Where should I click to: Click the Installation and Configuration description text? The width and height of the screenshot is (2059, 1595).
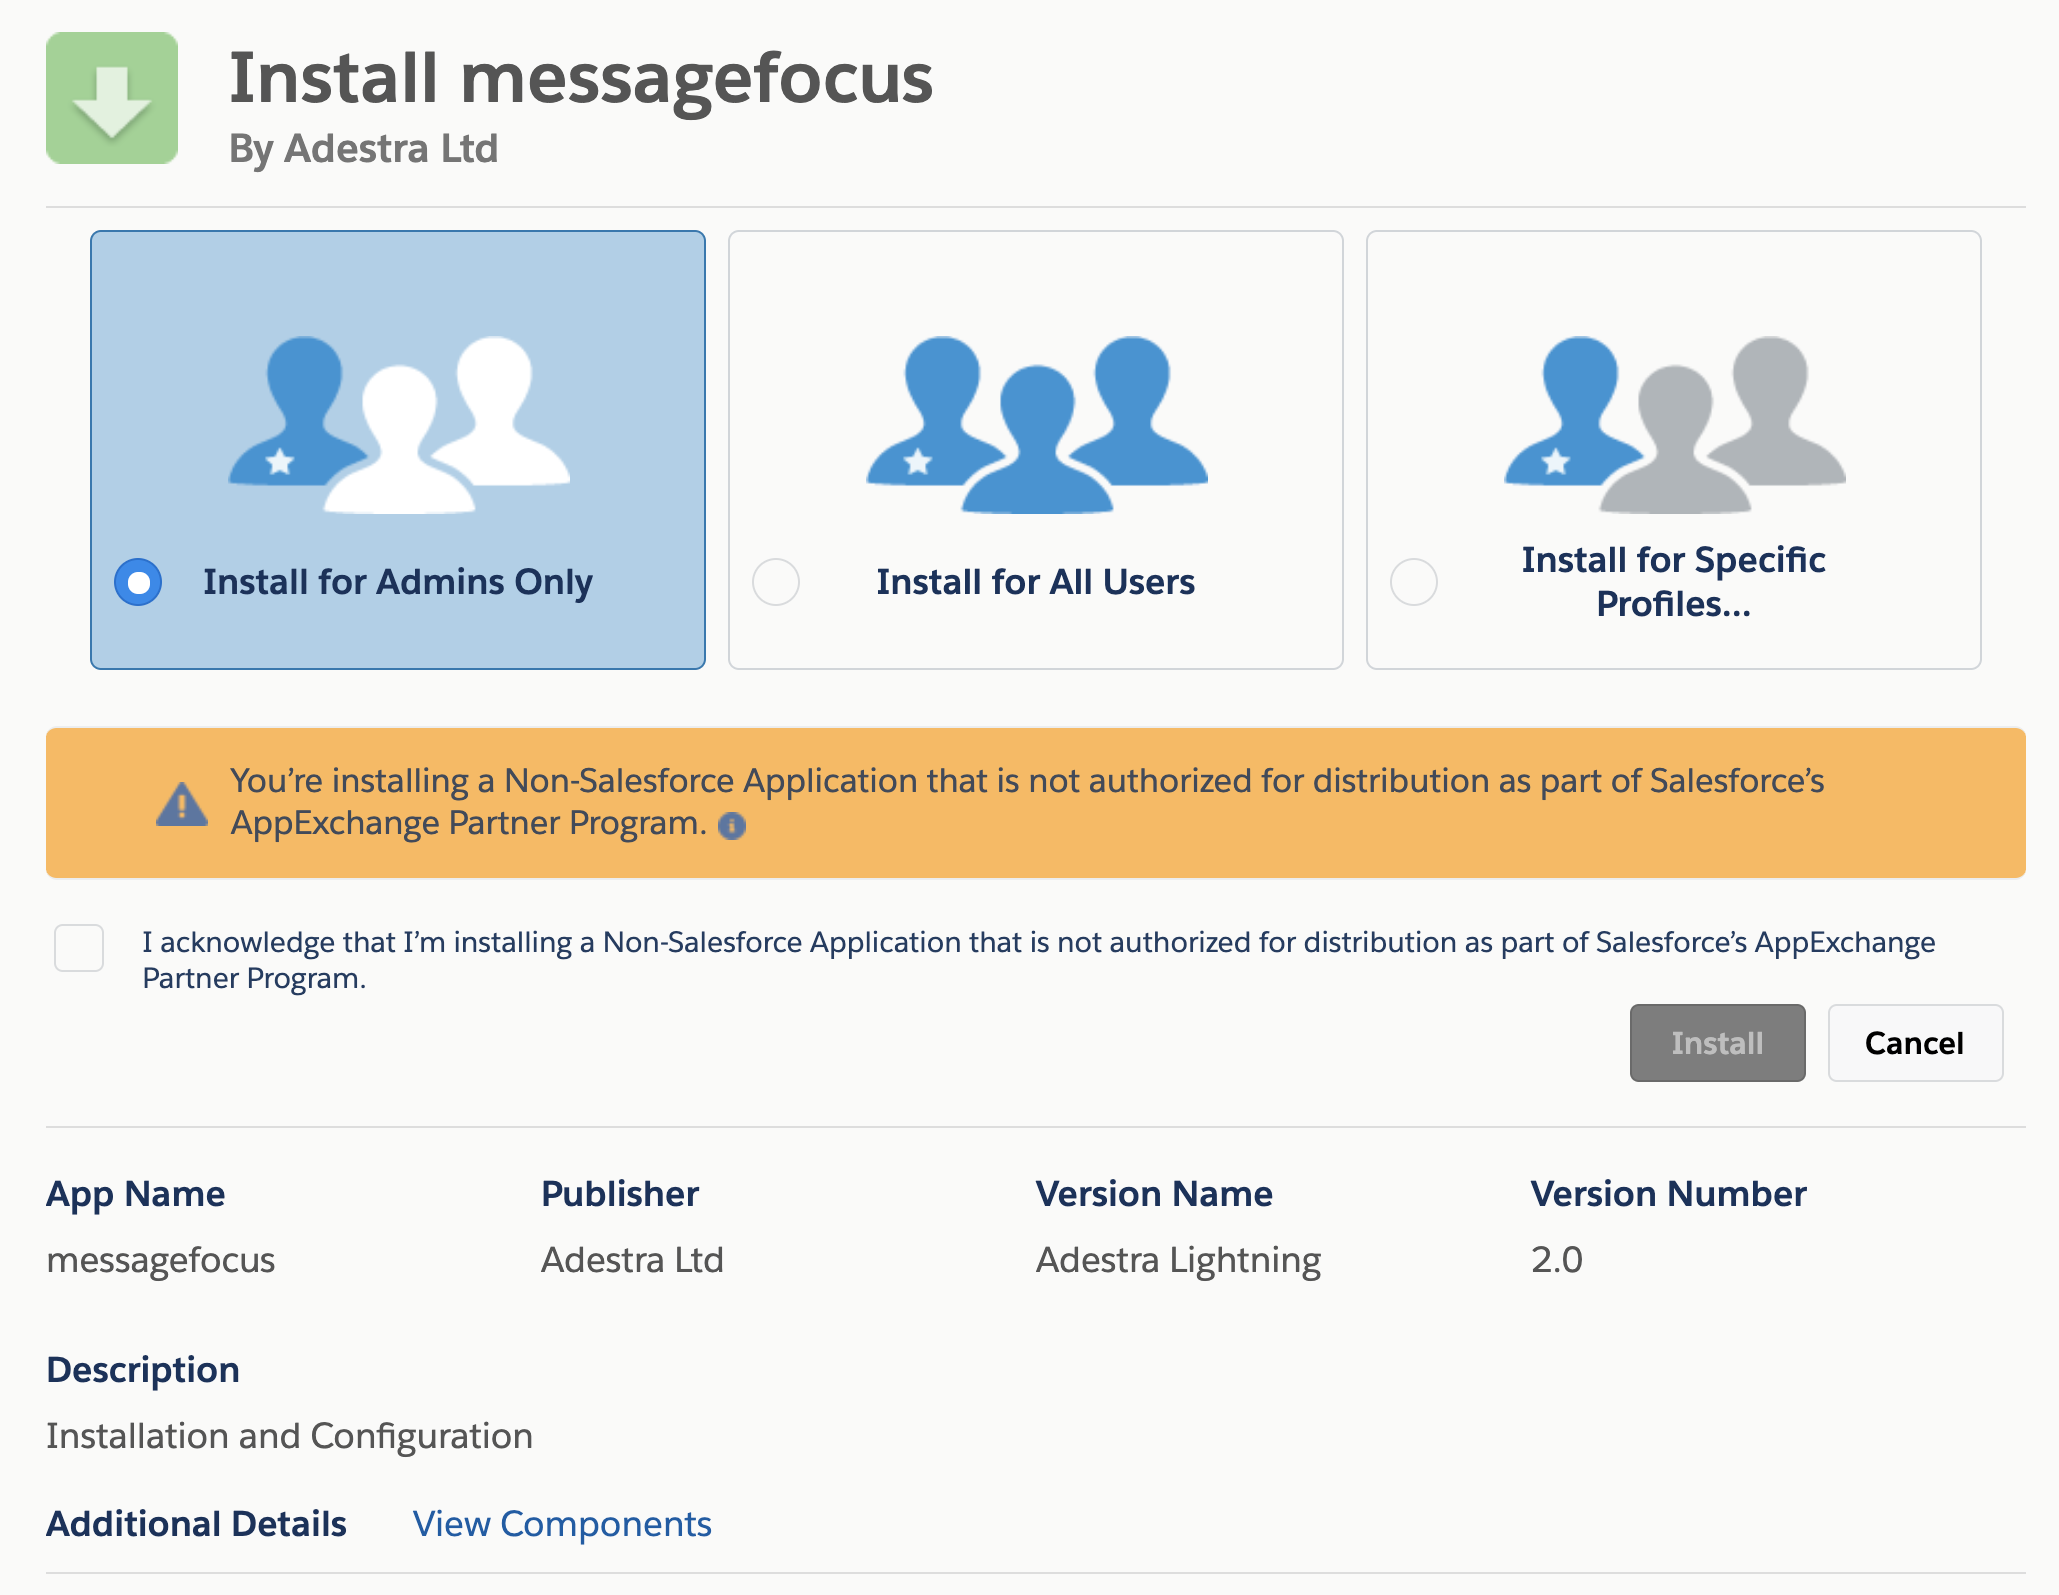click(x=289, y=1436)
